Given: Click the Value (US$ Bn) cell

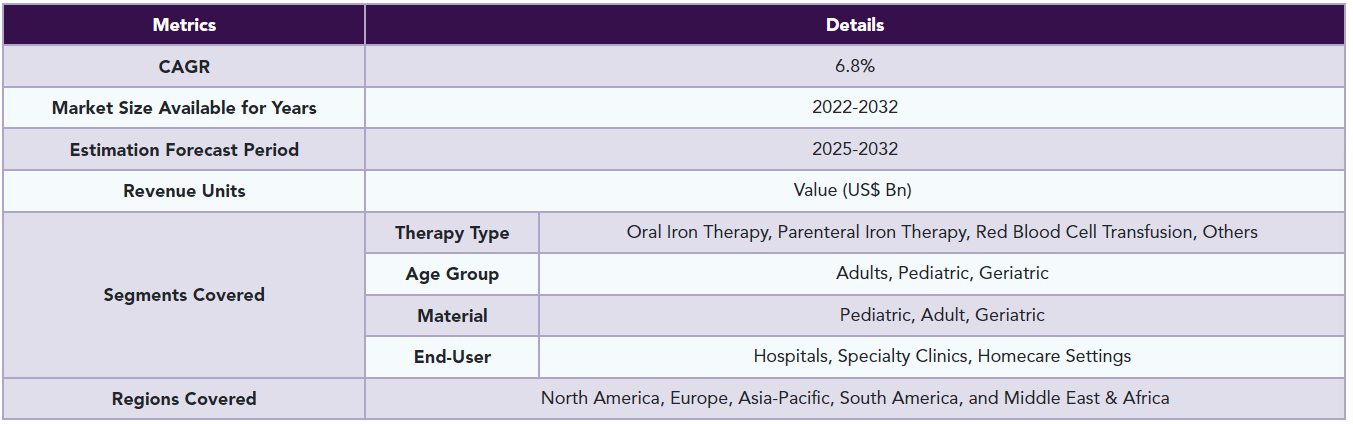Looking at the screenshot, I should 855,191.
